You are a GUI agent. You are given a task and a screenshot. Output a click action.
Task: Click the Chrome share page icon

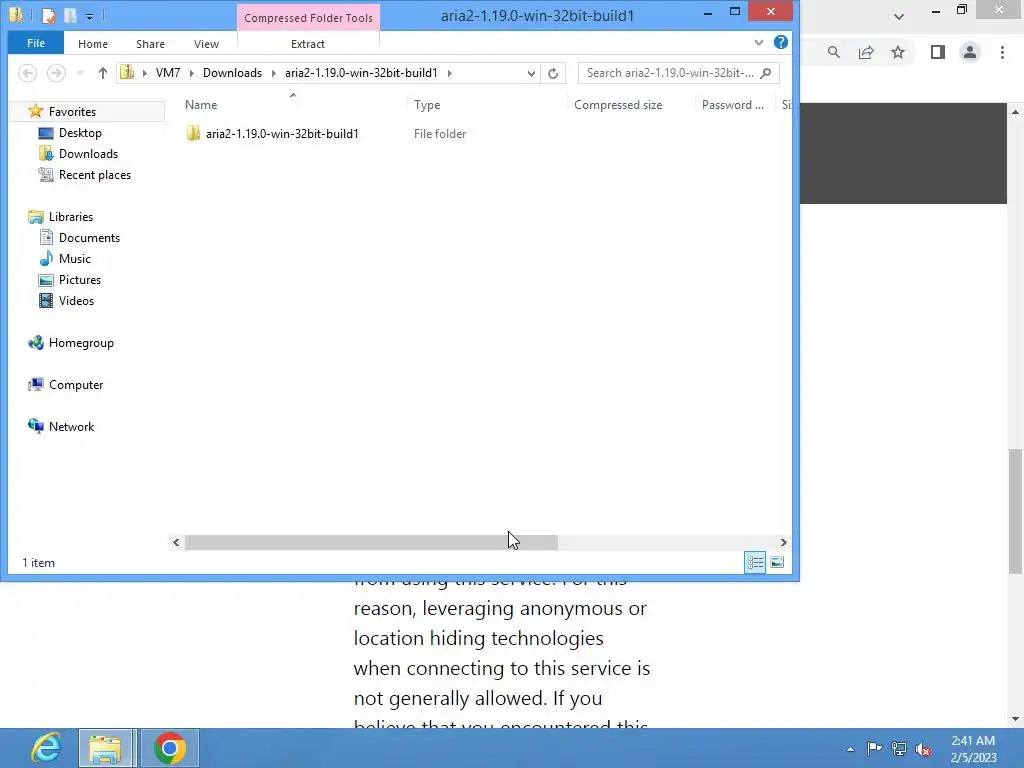pos(866,52)
